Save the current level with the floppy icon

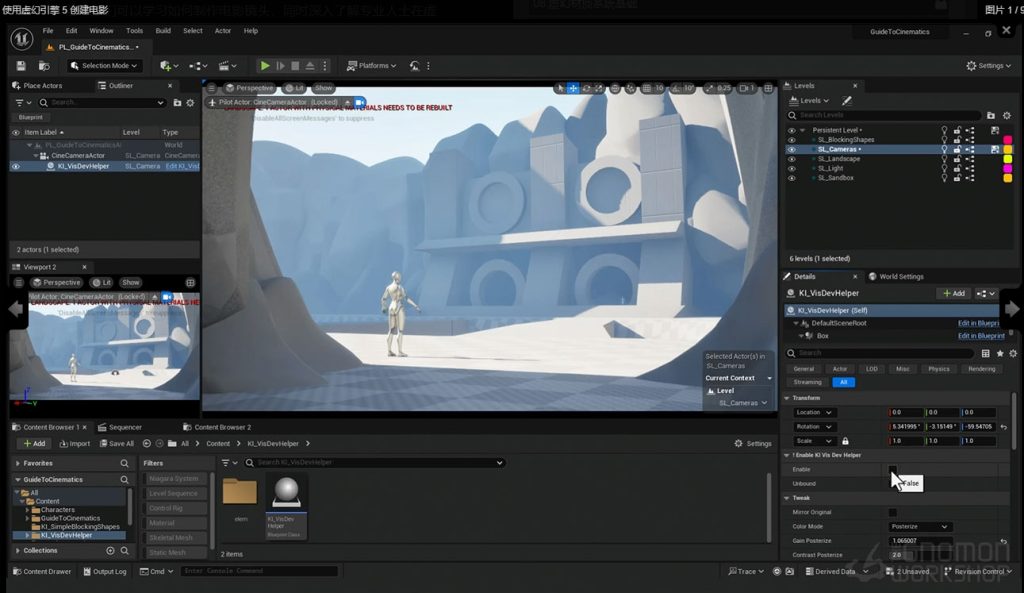point(21,66)
